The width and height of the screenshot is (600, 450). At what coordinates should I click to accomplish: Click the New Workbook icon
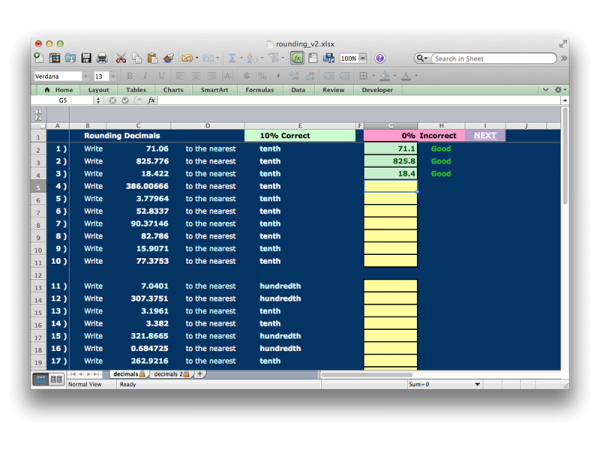[39, 58]
